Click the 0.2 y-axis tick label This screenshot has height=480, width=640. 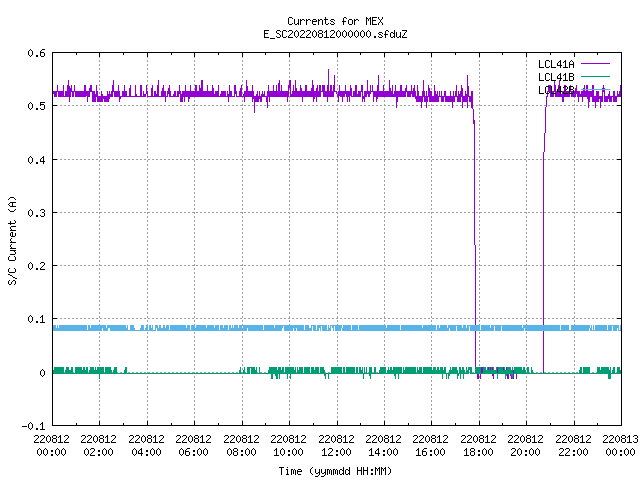coord(36,266)
